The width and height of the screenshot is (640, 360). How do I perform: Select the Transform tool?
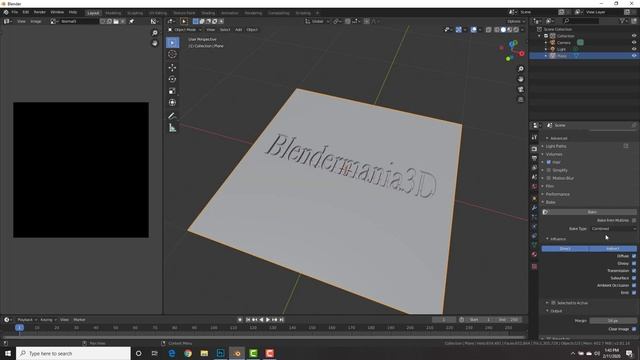pyautogui.click(x=173, y=102)
